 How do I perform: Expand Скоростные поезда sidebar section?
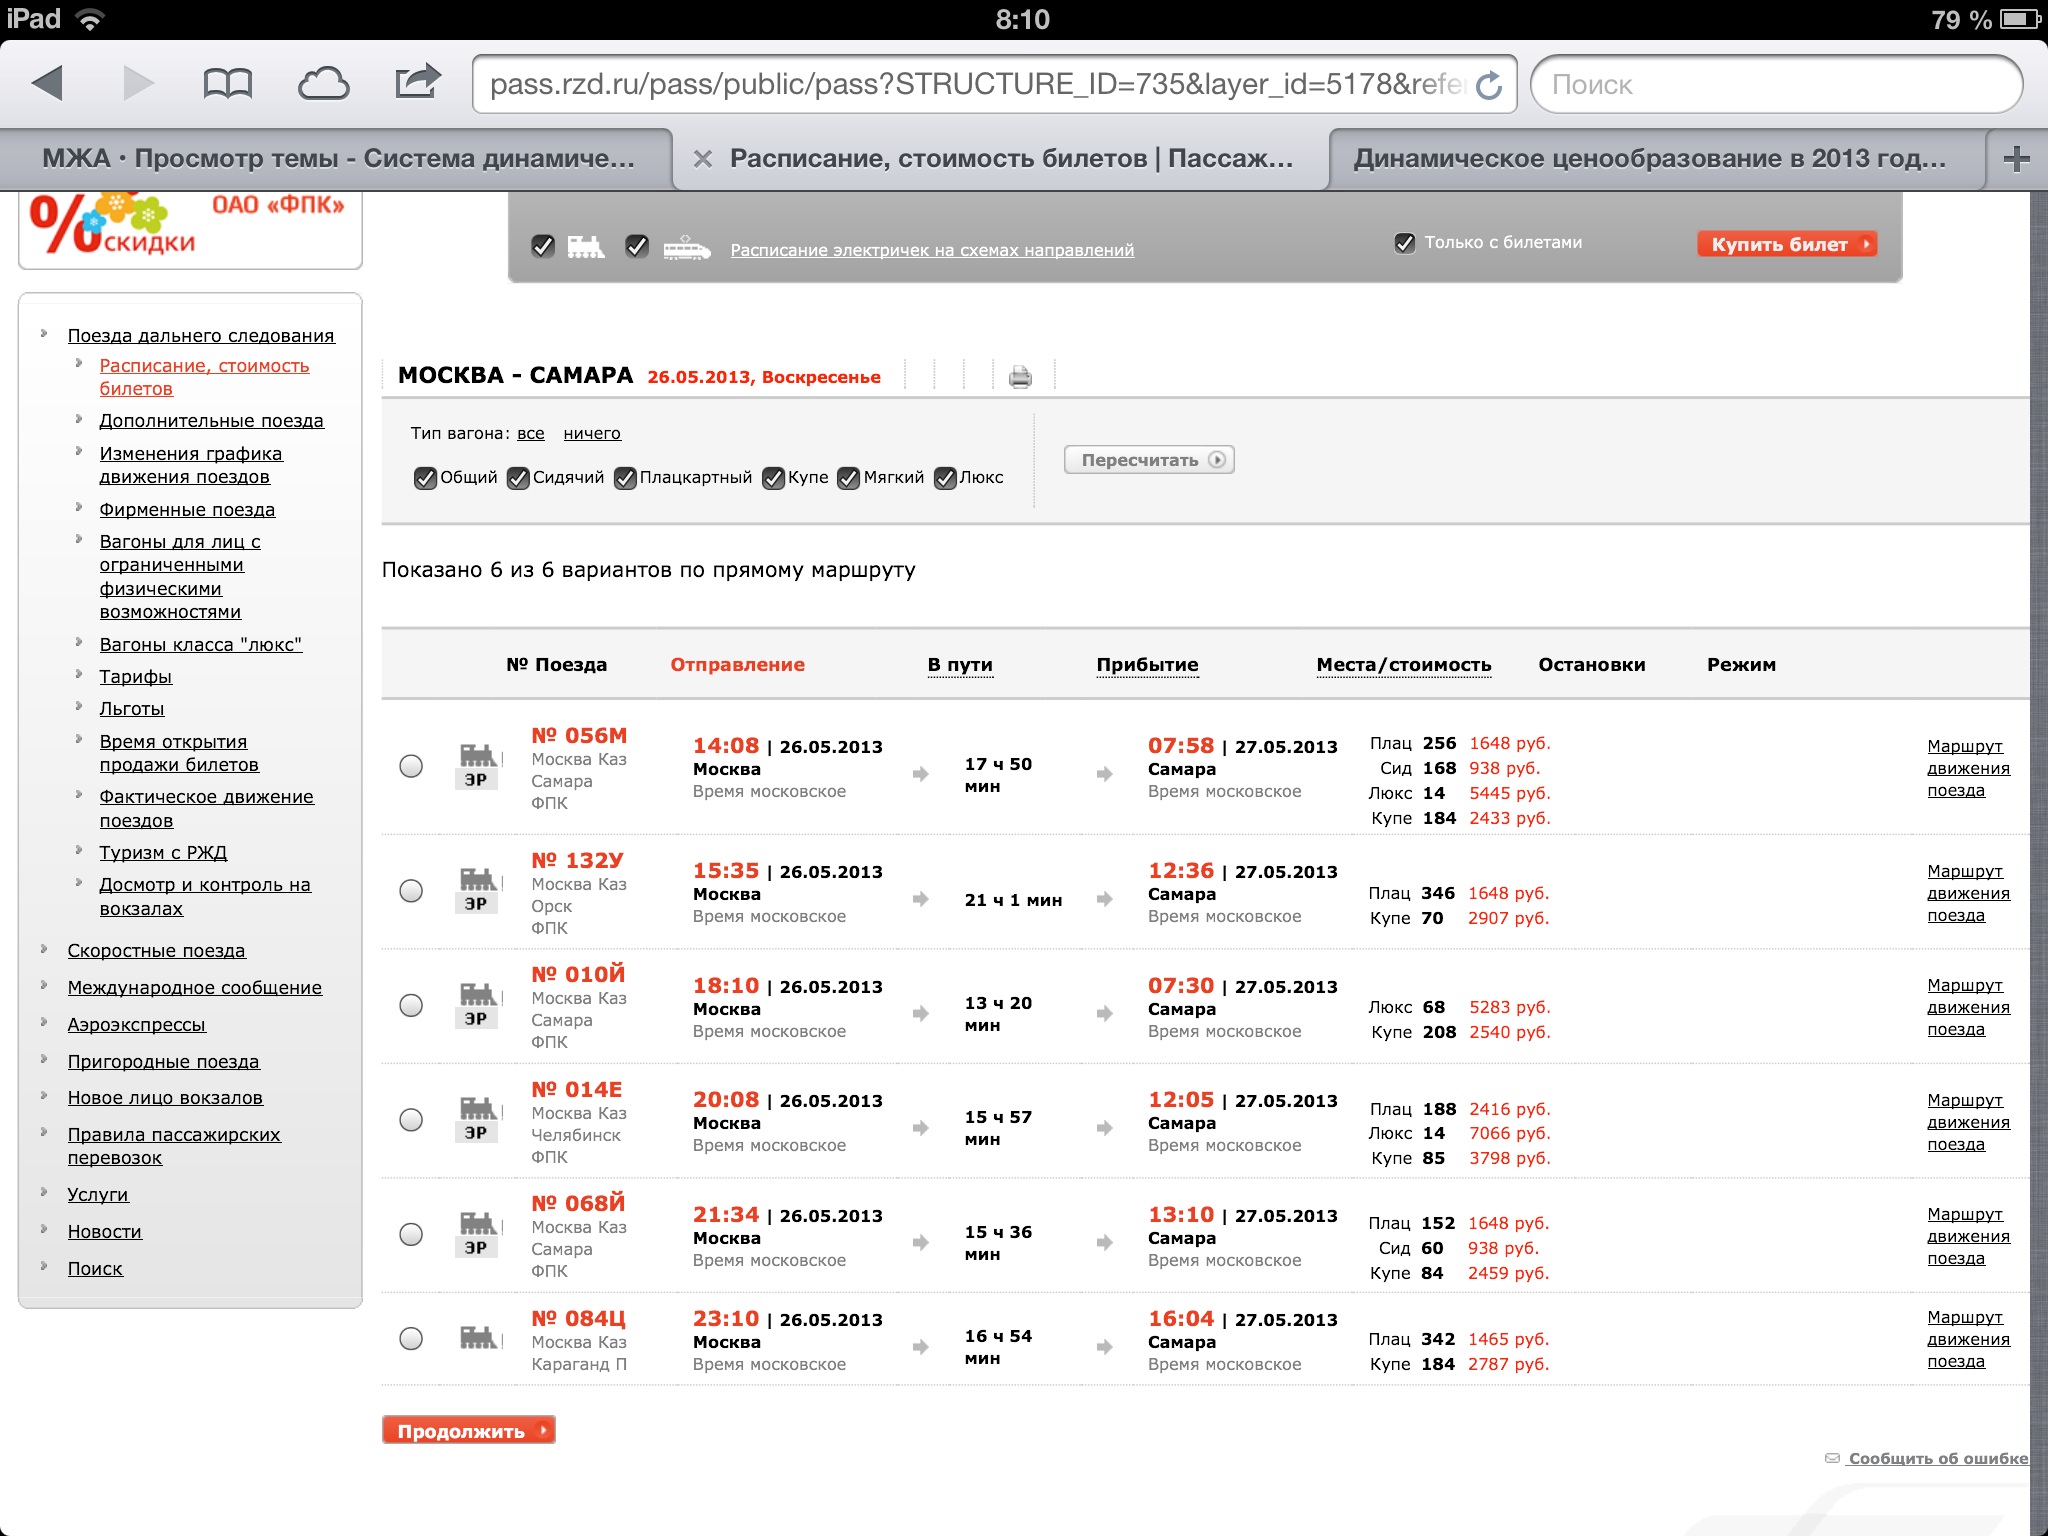[x=156, y=951]
